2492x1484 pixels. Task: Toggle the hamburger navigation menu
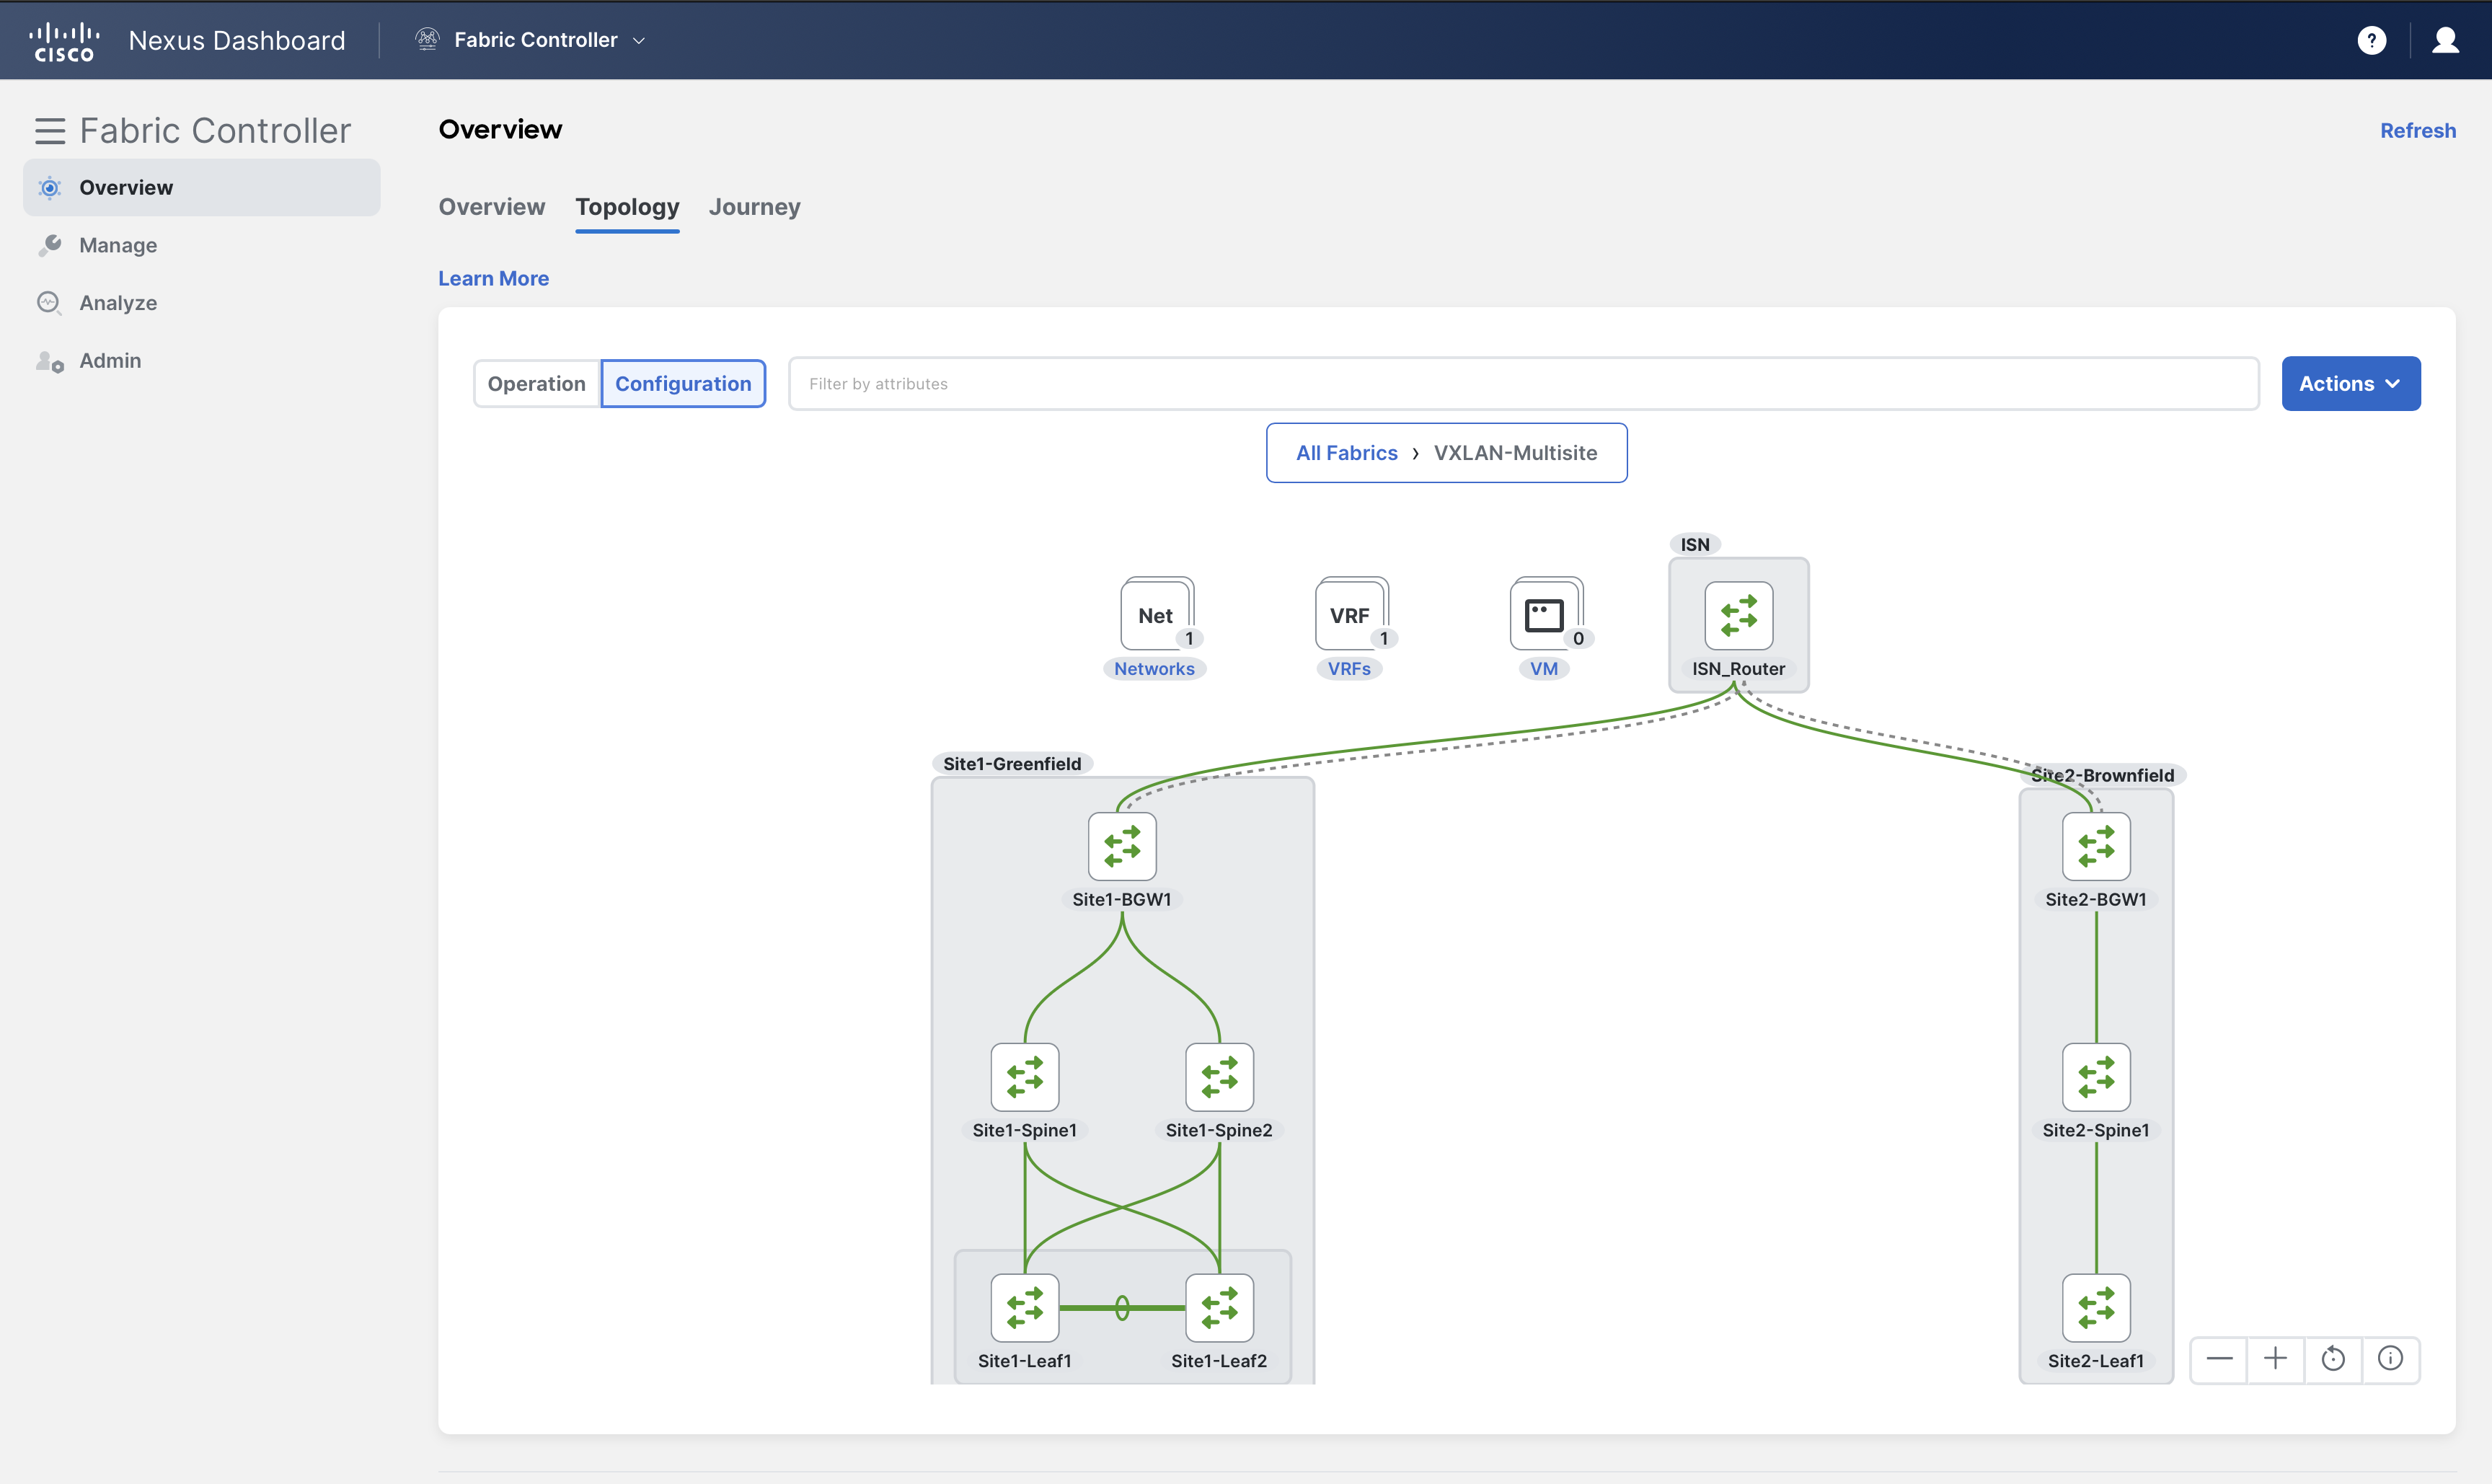point(50,131)
